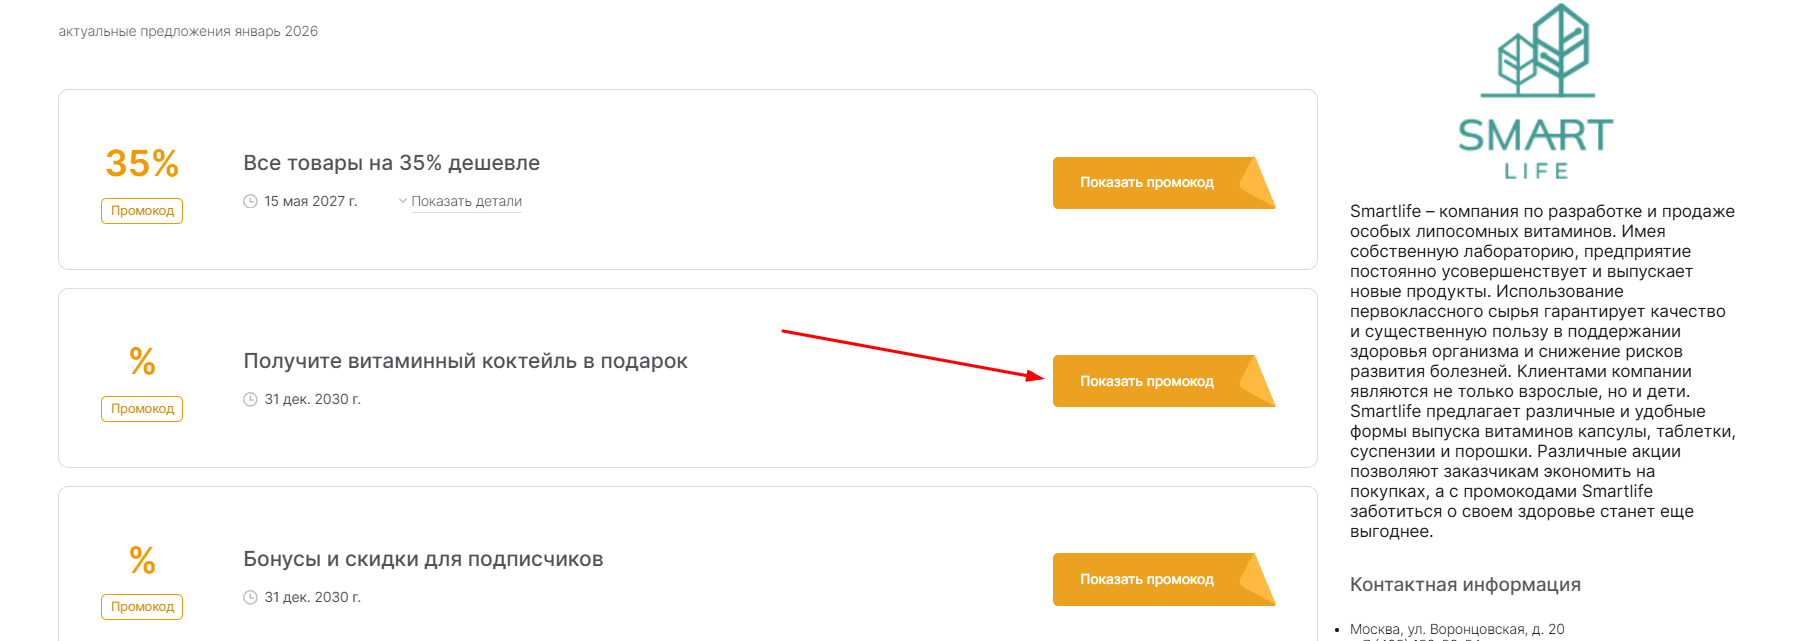Click the clock icon in the vitamin cocktail offer
This screenshot has height=641, width=1800.
[x=250, y=399]
